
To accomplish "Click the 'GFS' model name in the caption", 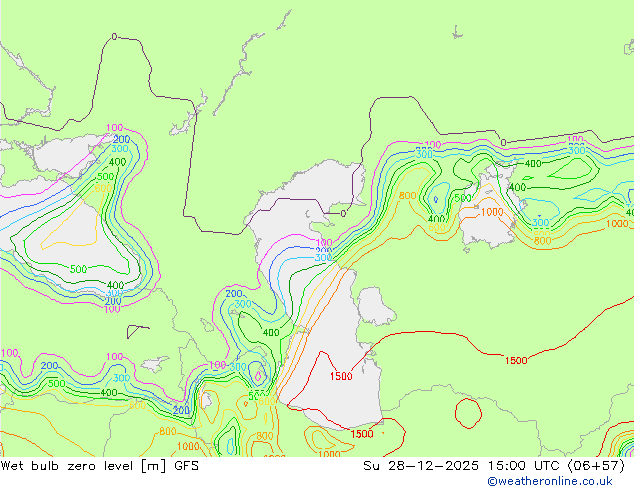I will point(186,466).
